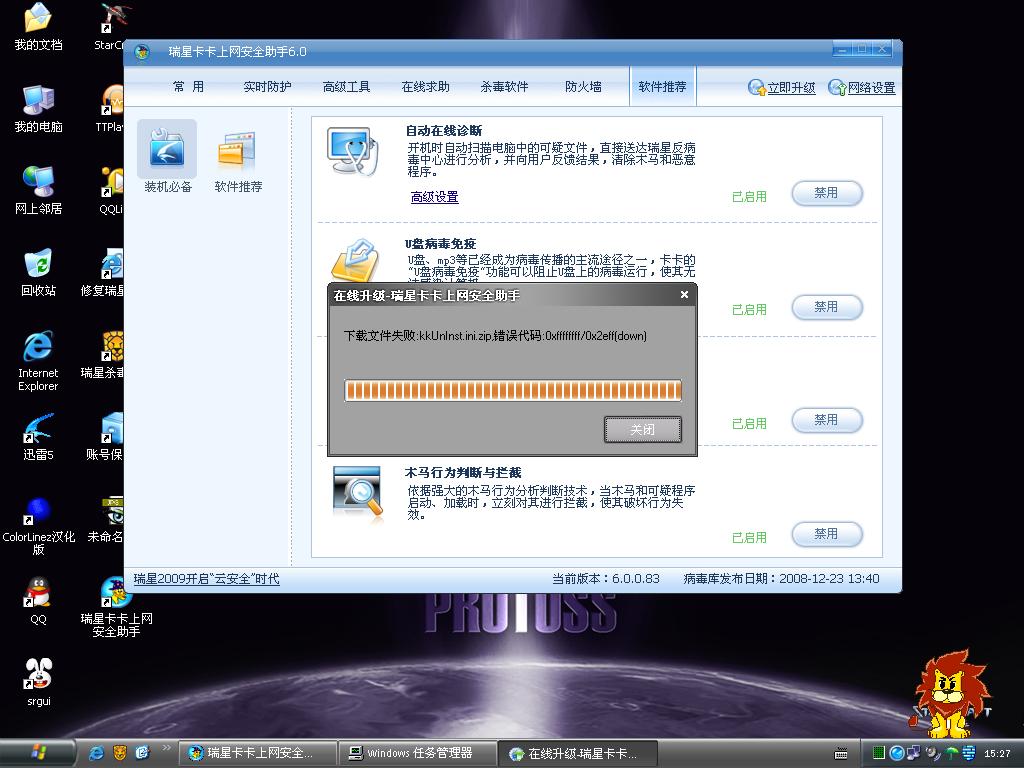Disable 木马行为判断与拦截 with 禁用 button
The image size is (1024, 768).
pos(827,534)
